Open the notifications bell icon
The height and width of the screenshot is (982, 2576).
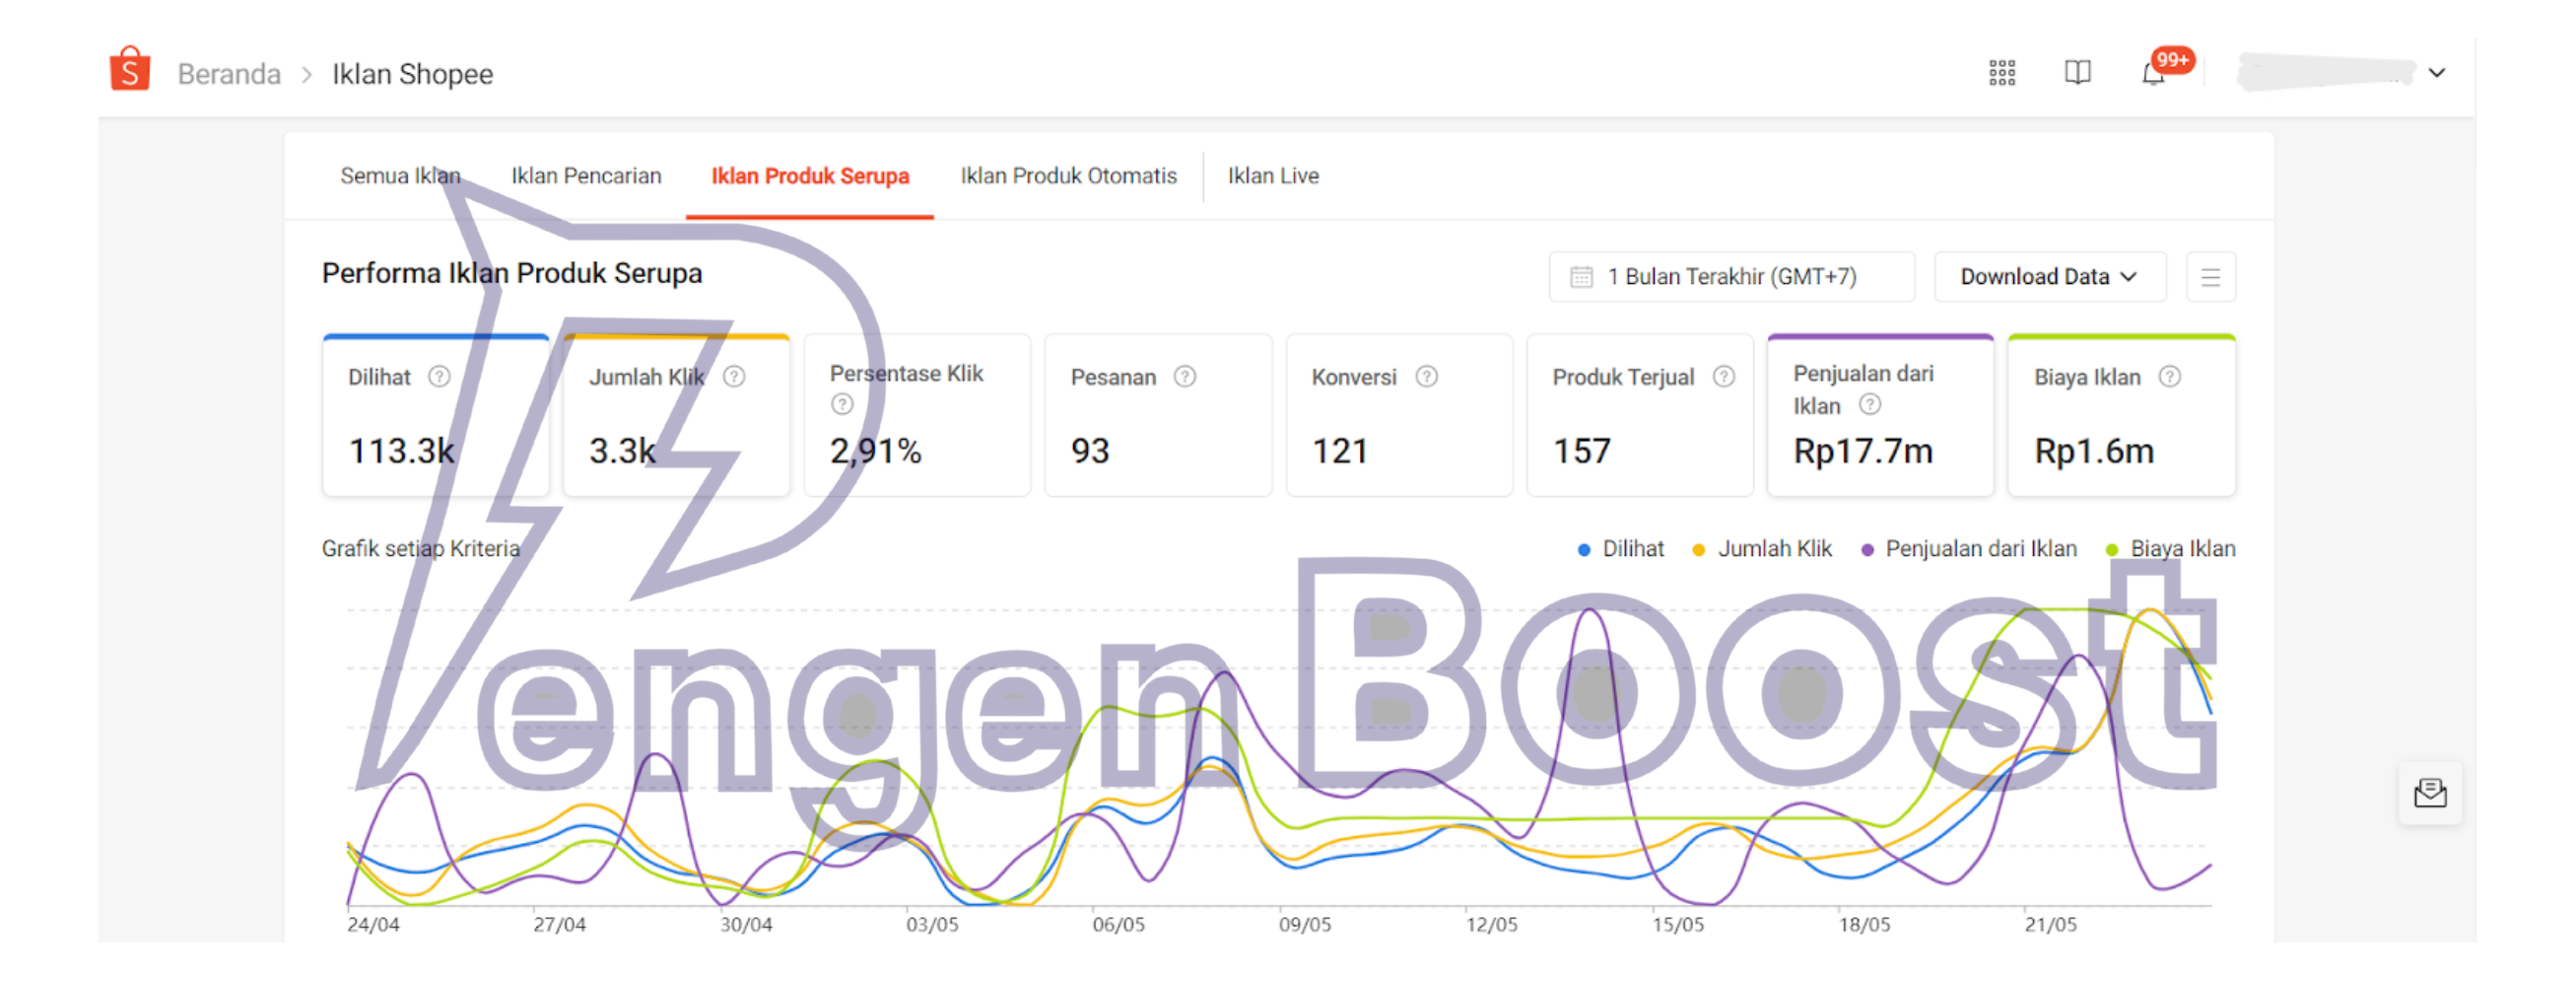pos(2153,74)
